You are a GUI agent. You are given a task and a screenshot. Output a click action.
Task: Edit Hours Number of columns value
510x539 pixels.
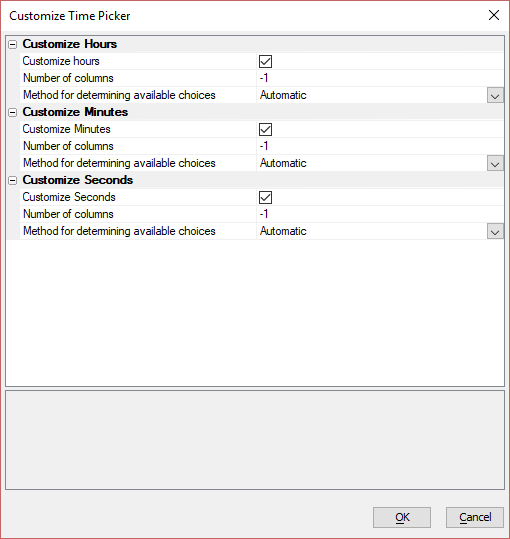coord(380,78)
